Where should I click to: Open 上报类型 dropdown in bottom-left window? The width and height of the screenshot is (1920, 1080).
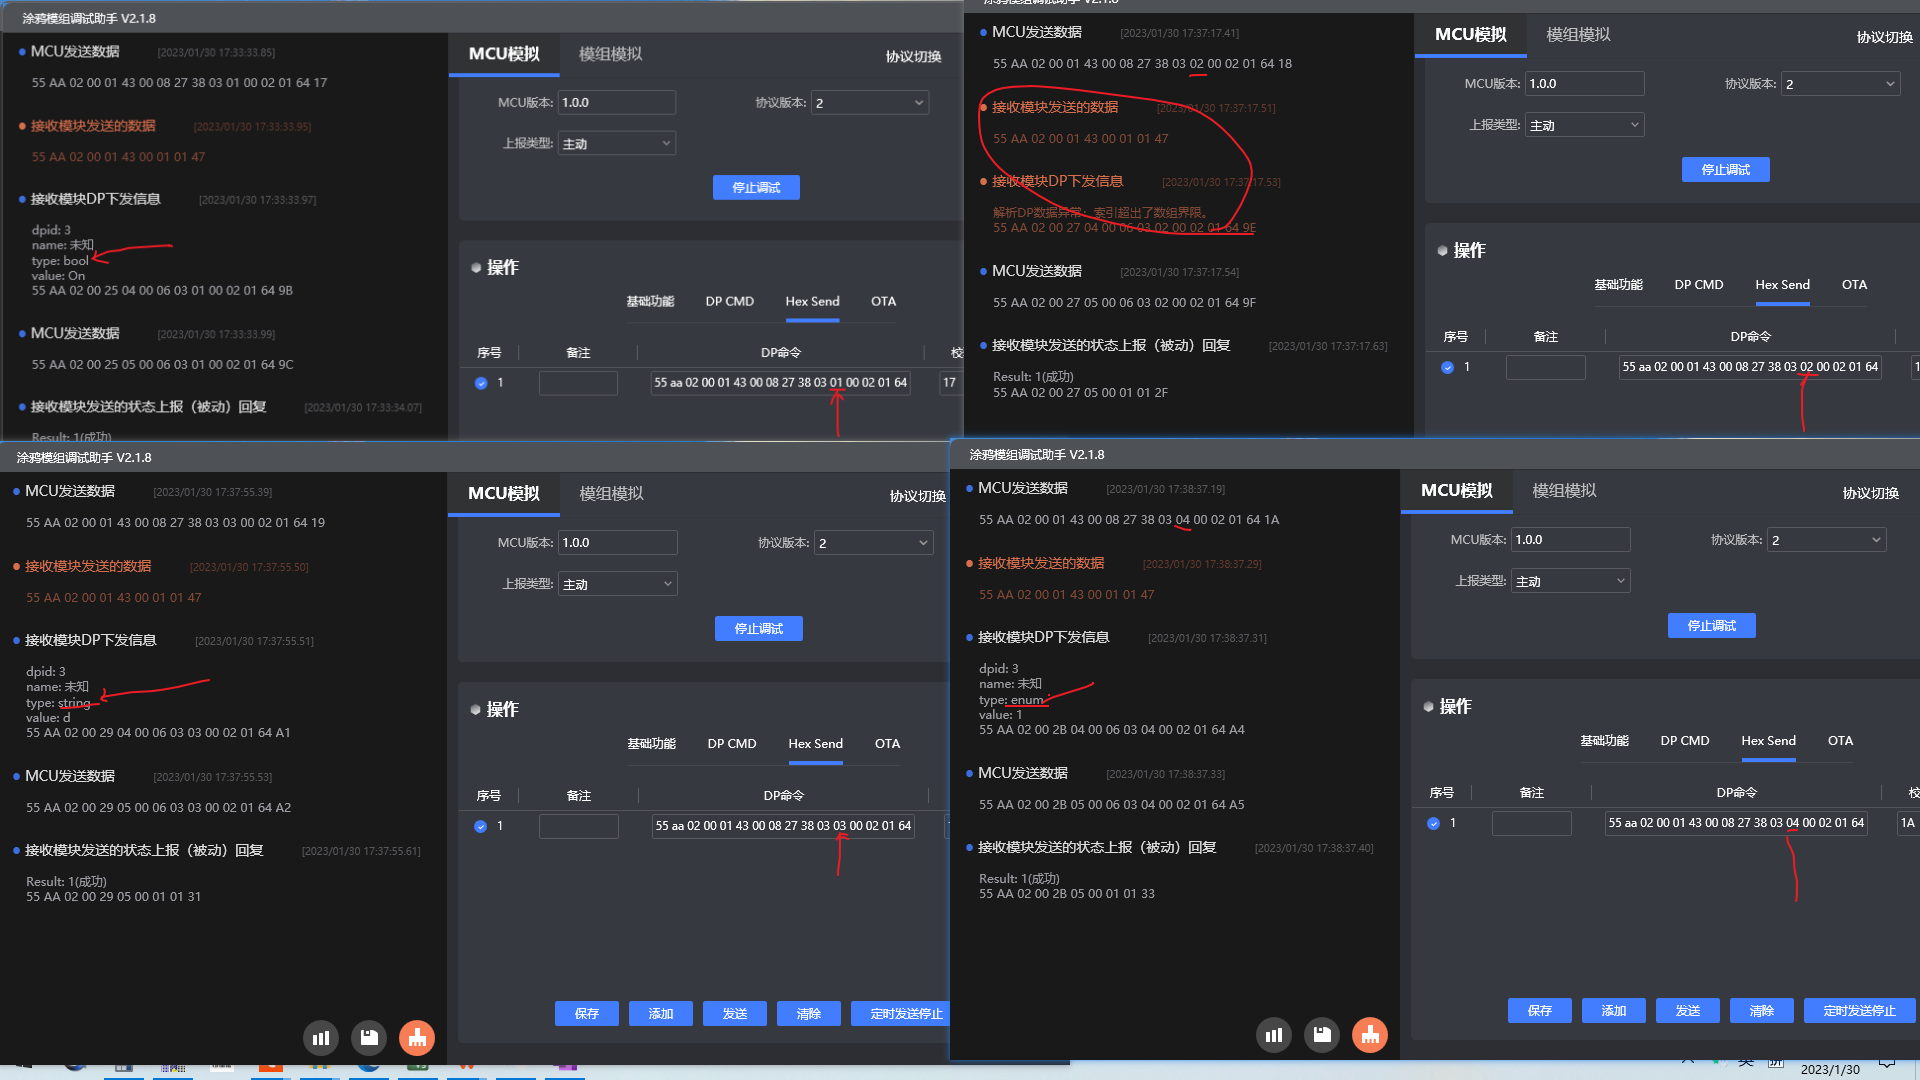click(617, 584)
